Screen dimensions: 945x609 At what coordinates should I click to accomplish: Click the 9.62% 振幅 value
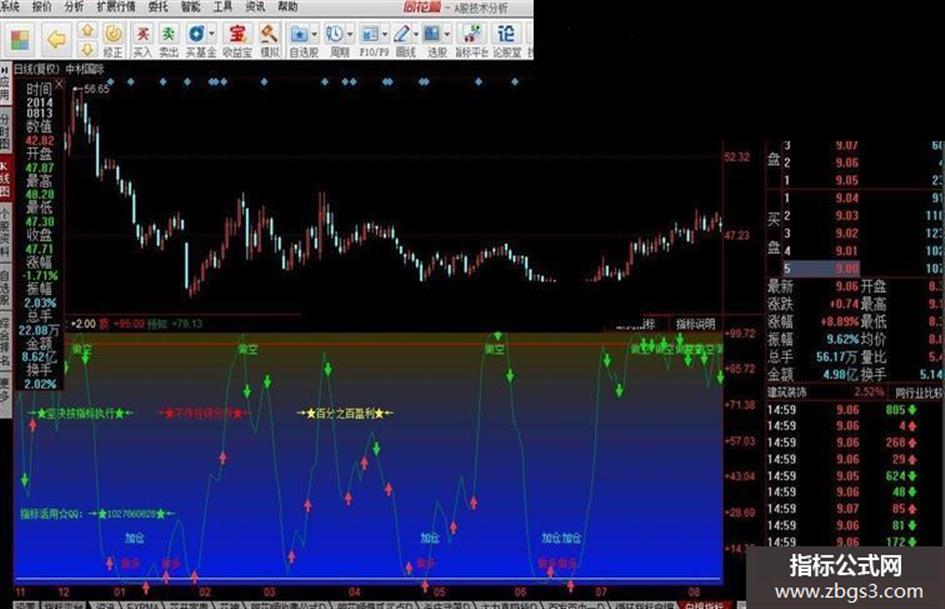(x=842, y=339)
